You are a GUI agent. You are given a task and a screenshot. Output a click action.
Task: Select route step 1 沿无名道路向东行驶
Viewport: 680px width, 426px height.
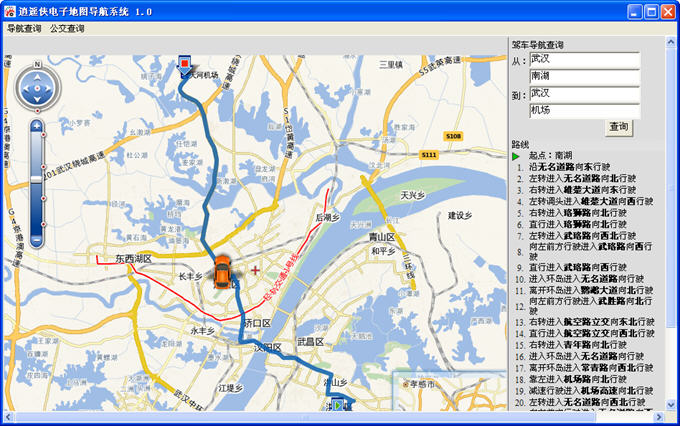tap(569, 167)
